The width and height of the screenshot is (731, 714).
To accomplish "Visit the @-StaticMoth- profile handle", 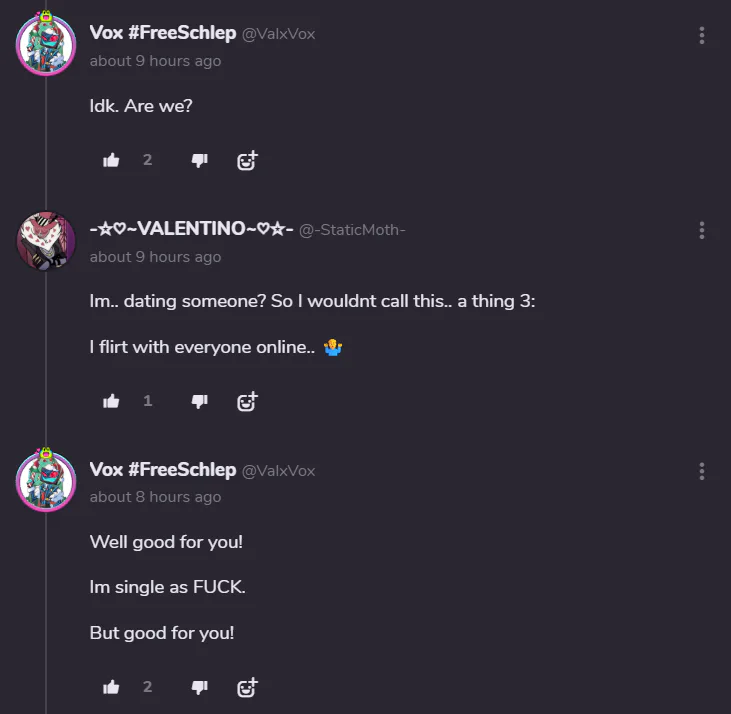I will click(x=352, y=230).
